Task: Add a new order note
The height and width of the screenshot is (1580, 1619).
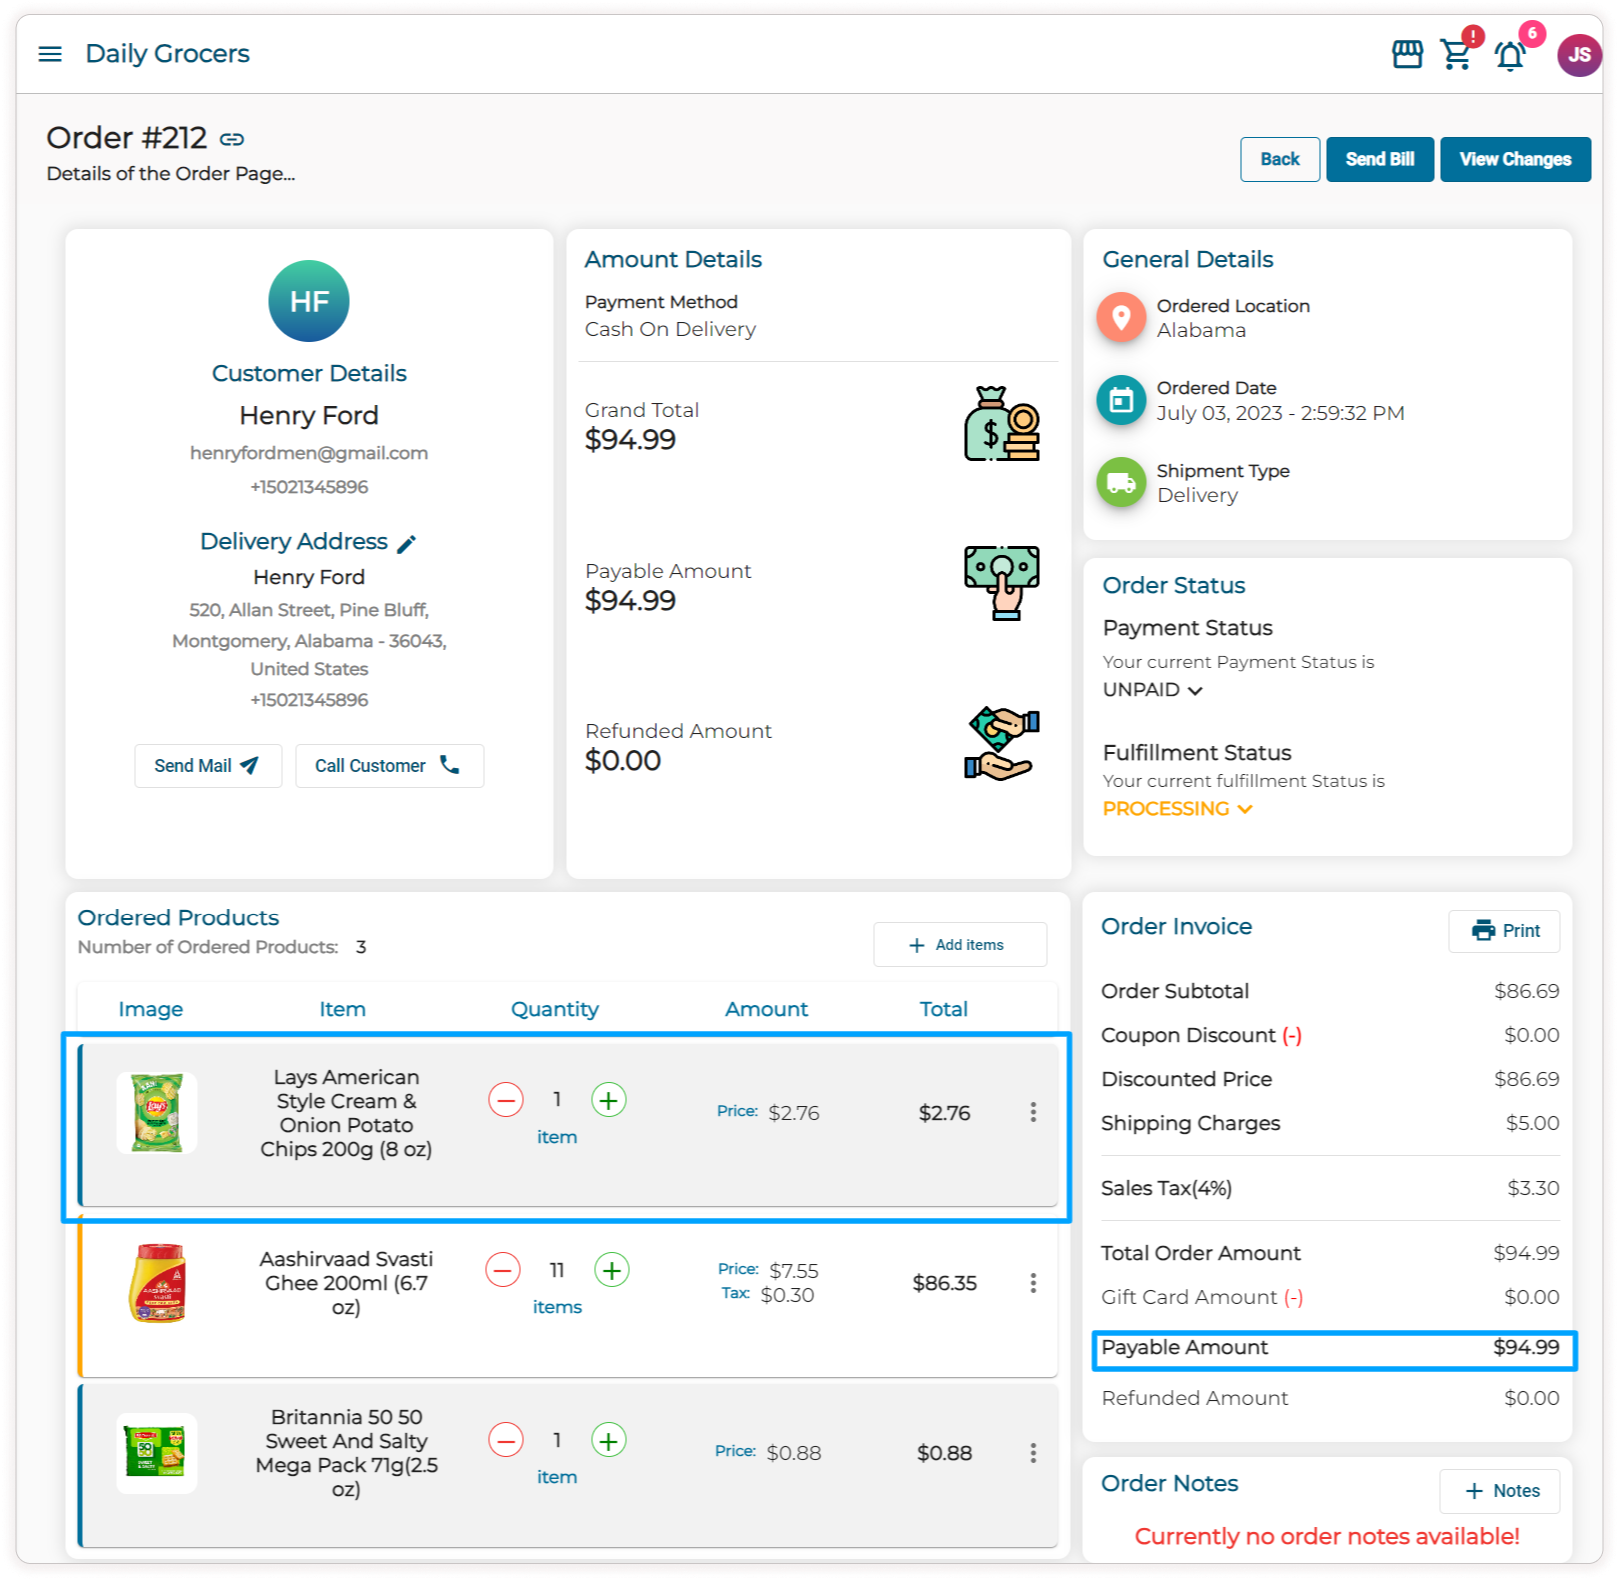Action: [1500, 1491]
